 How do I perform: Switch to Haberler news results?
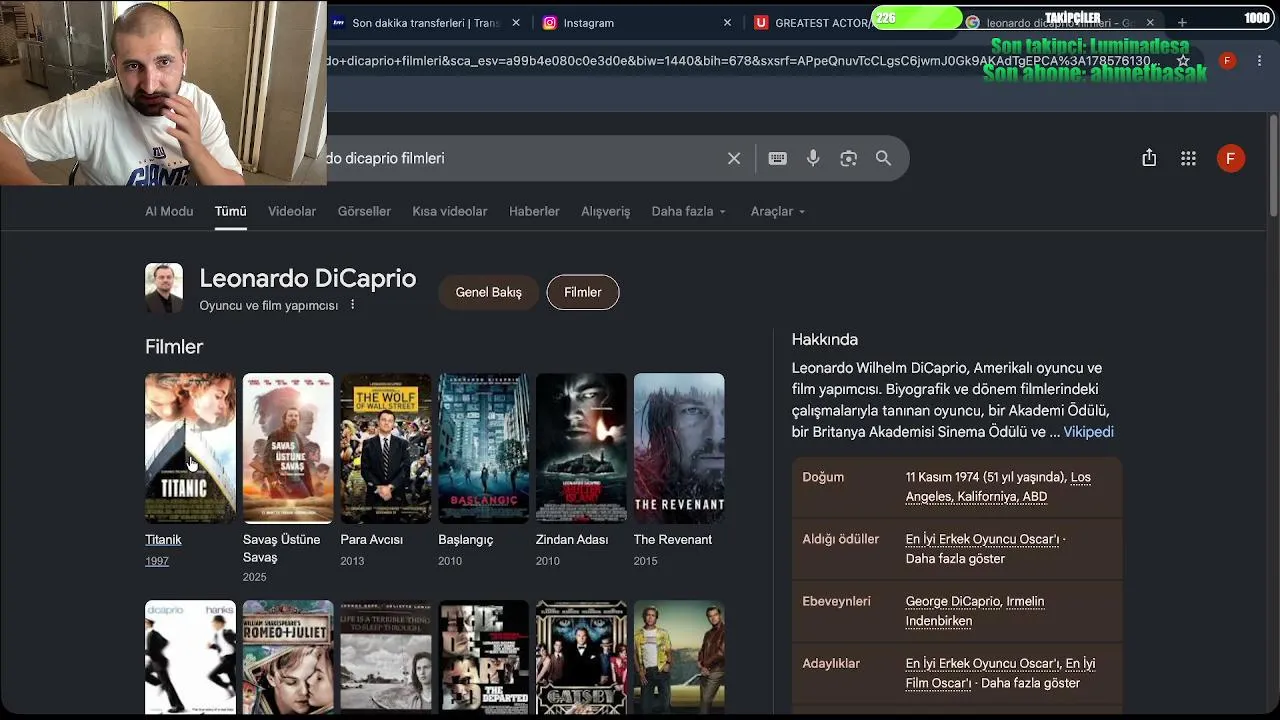tap(534, 211)
